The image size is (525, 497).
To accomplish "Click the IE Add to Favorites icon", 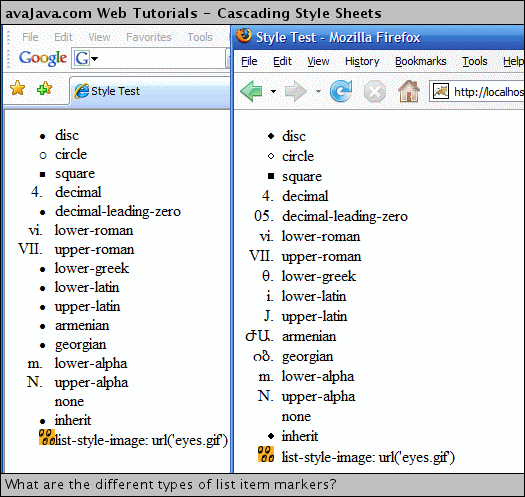I will click(45, 88).
